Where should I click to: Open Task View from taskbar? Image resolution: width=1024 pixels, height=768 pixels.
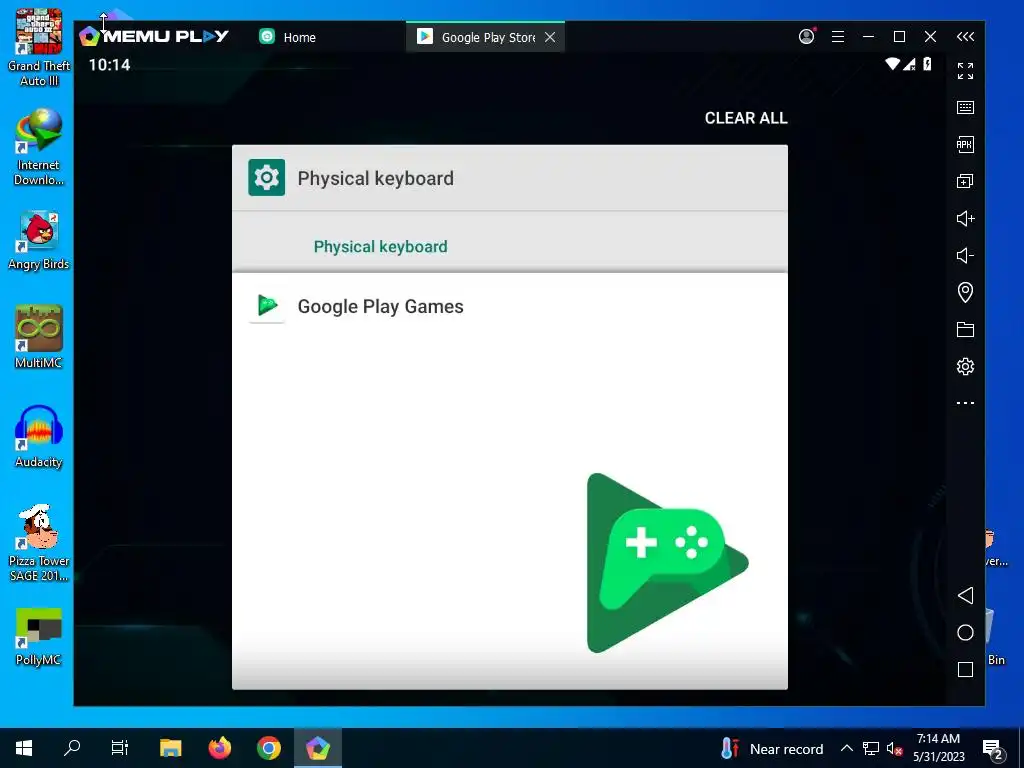[120, 748]
